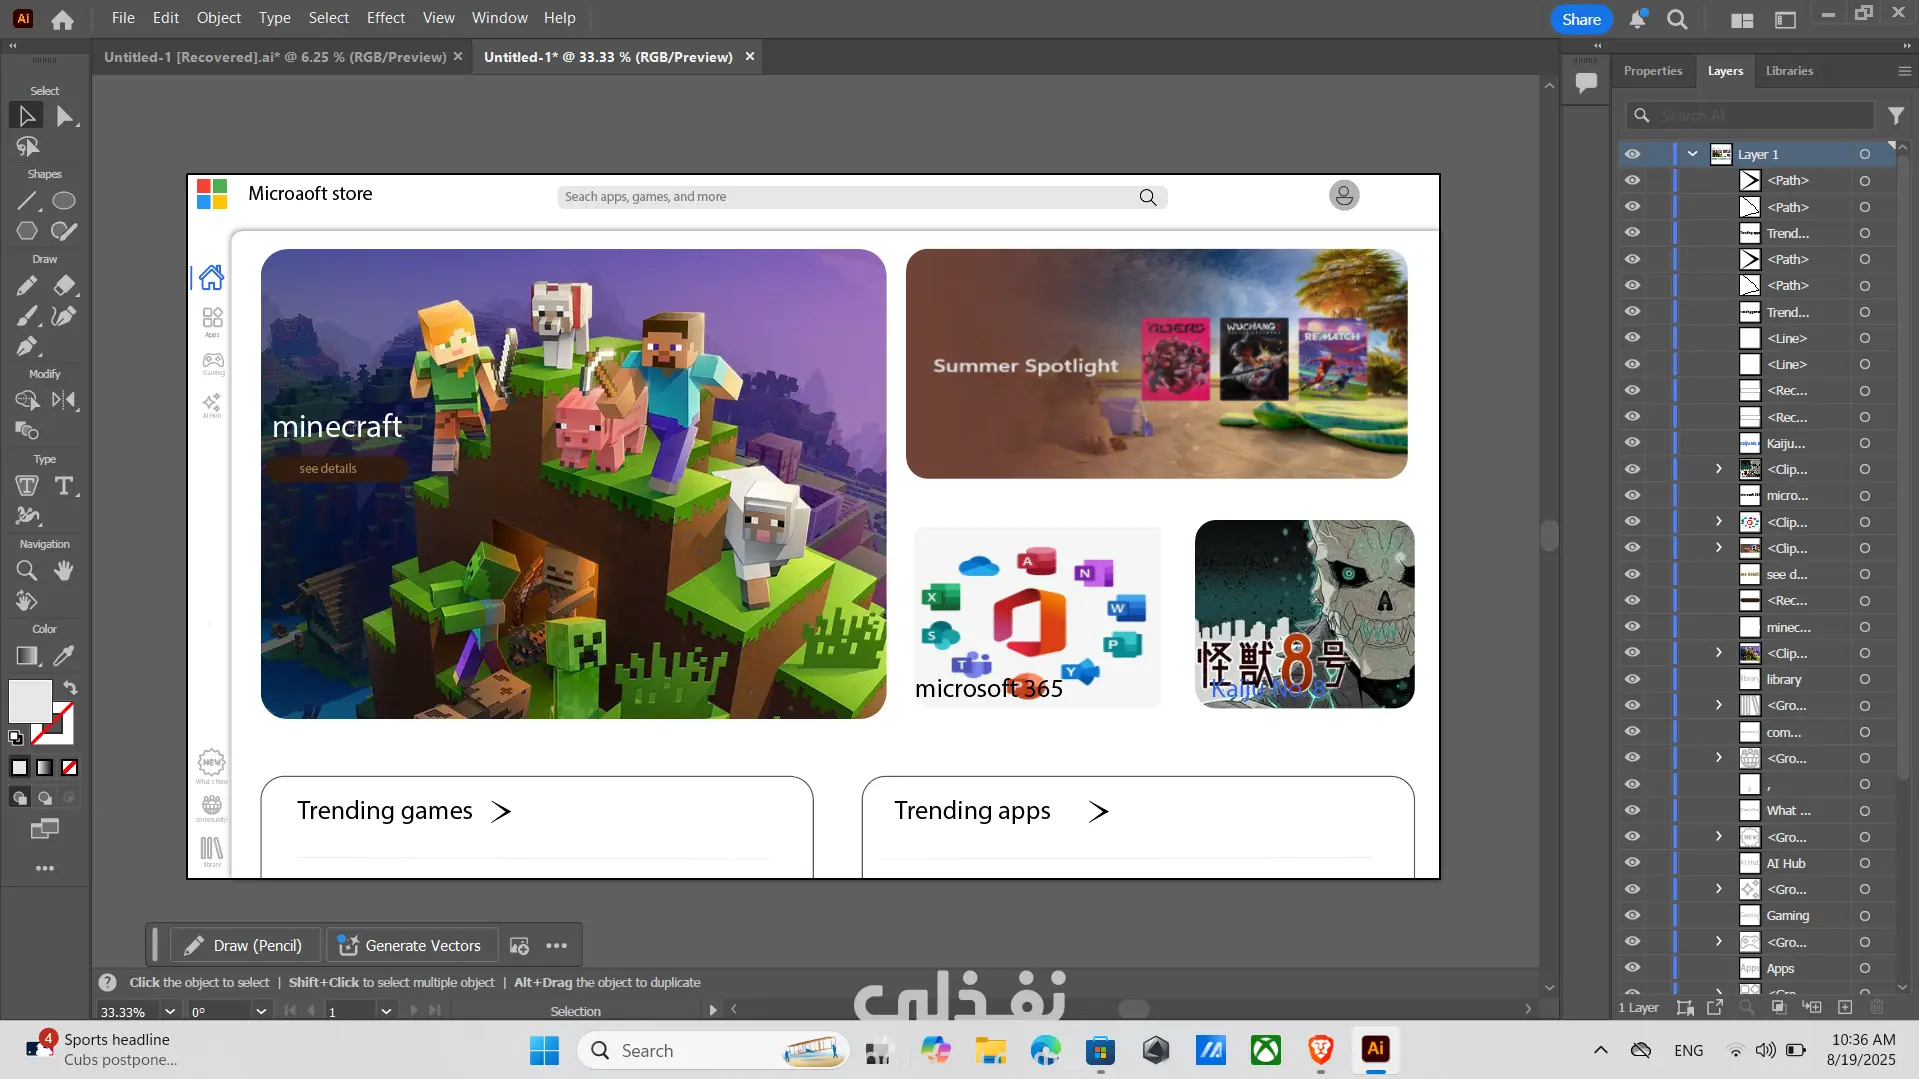Image resolution: width=1919 pixels, height=1079 pixels.
Task: Open the rotation angle dropdown
Action: tap(261, 1011)
